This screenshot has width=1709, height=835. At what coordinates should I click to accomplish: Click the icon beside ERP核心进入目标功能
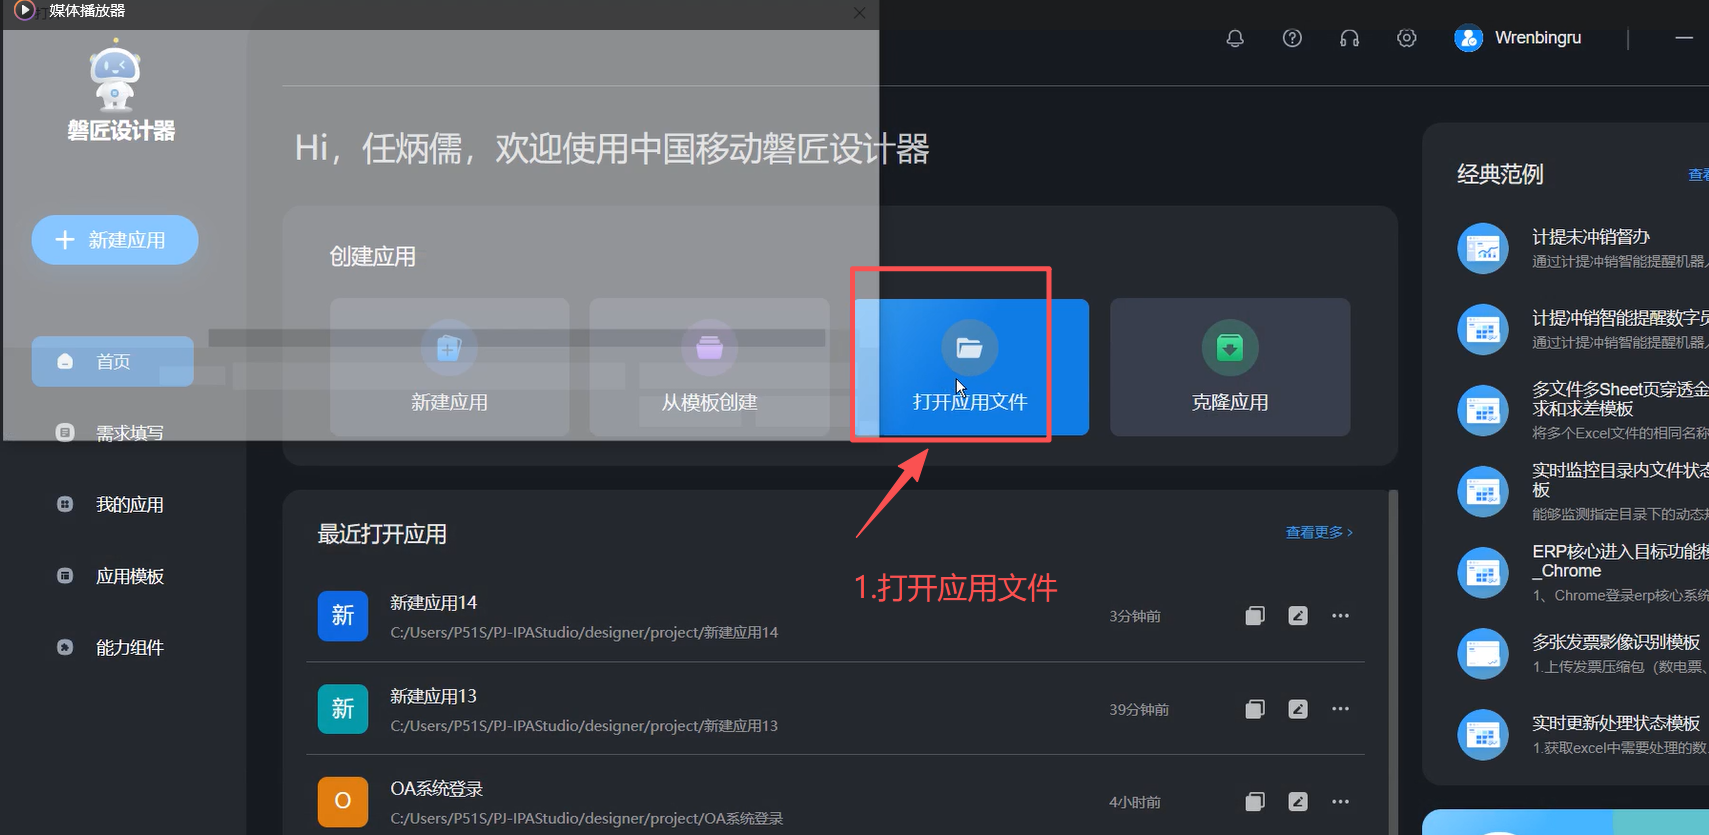pyautogui.click(x=1483, y=572)
